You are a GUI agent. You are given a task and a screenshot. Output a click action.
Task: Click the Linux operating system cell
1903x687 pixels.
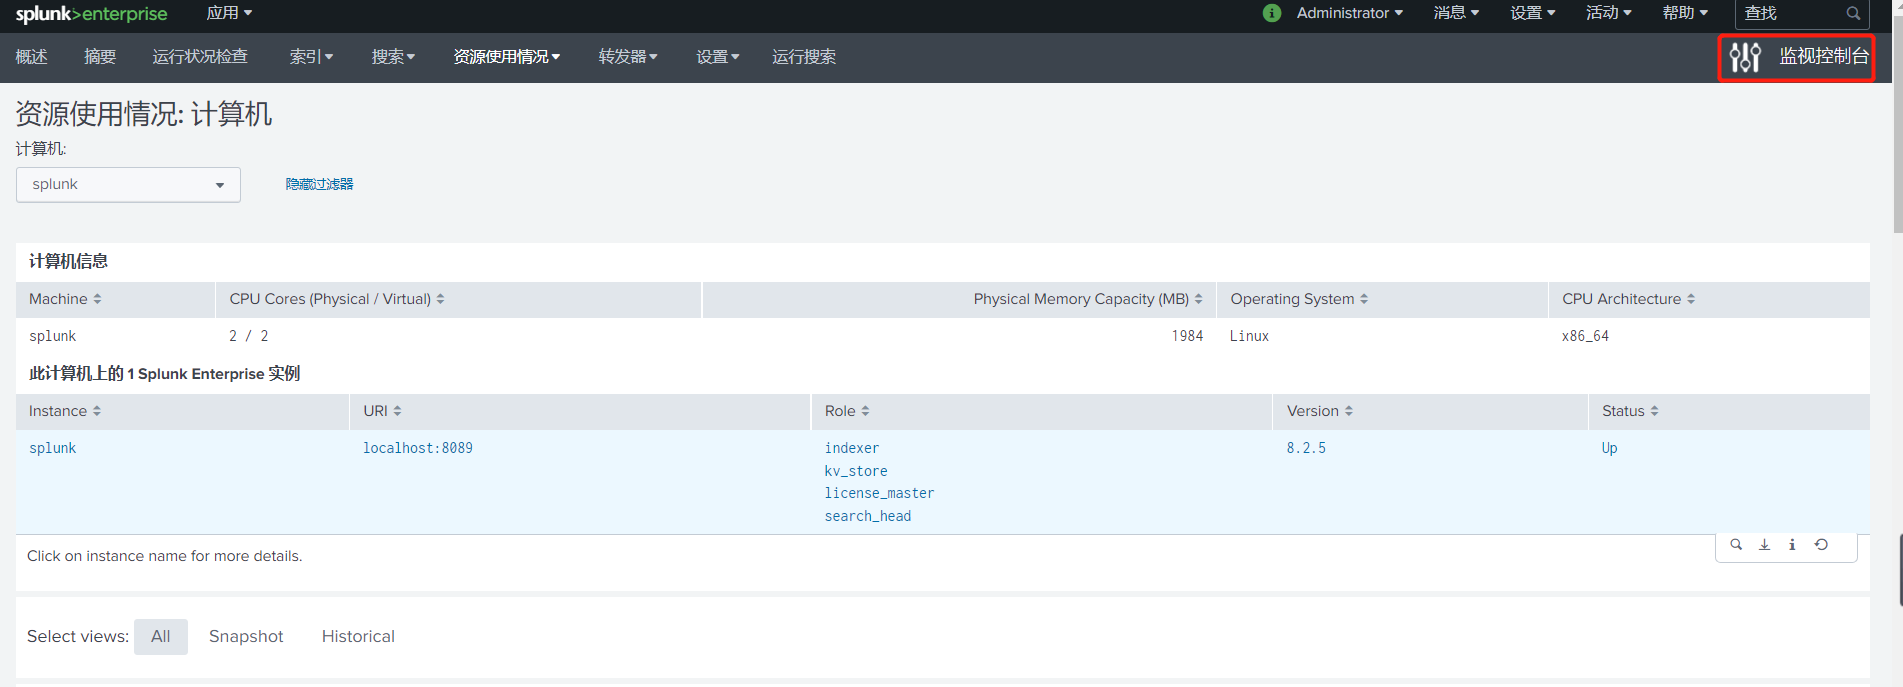click(1249, 336)
